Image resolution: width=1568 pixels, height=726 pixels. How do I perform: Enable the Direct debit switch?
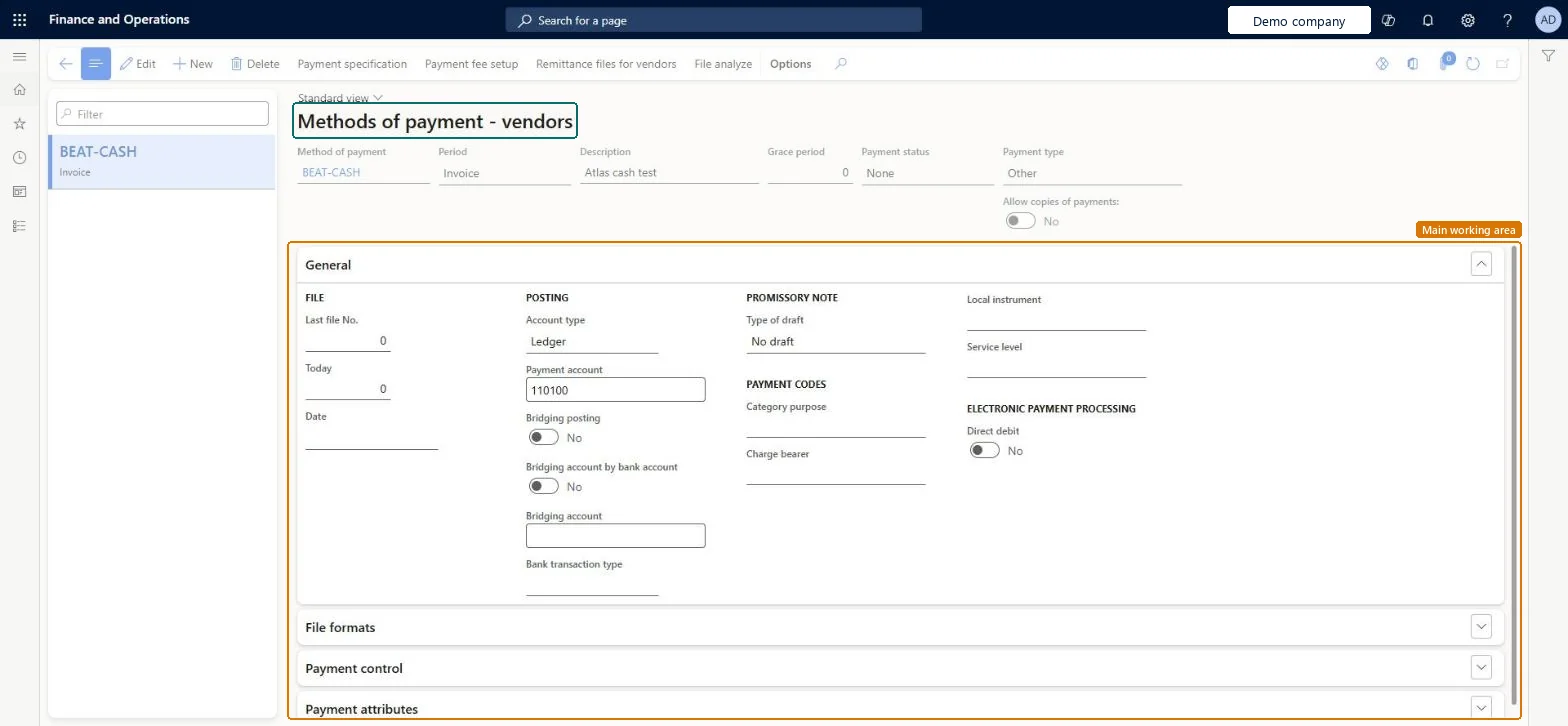coord(985,450)
